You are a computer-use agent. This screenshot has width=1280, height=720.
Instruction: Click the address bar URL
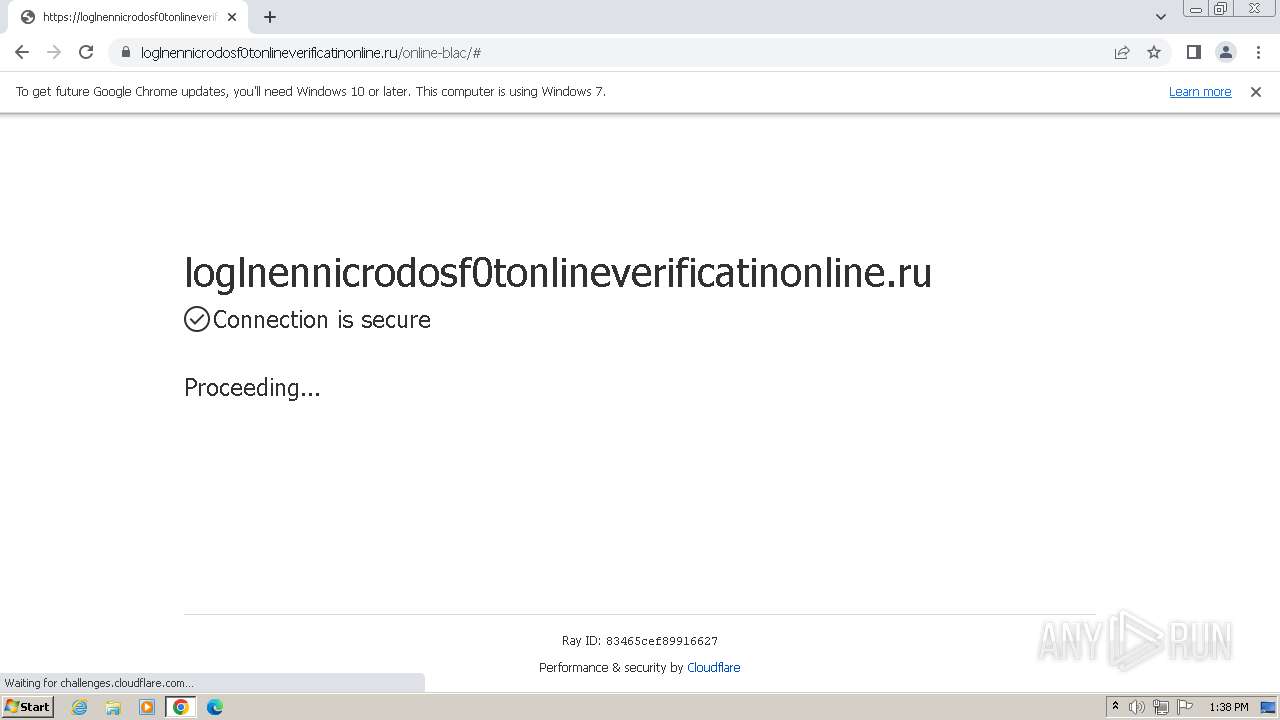point(311,52)
